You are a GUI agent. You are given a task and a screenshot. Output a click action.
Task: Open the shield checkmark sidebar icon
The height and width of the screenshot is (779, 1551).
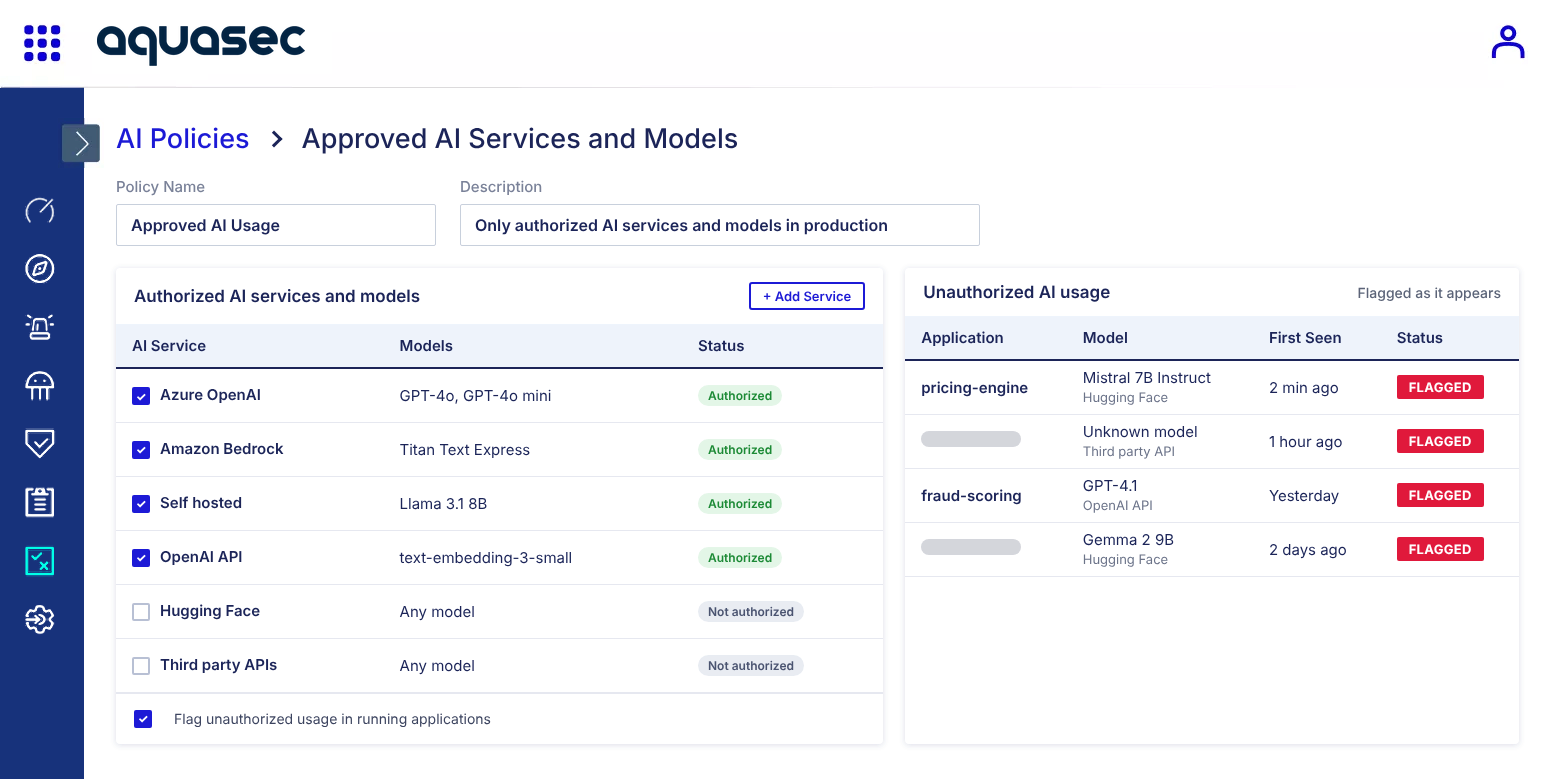pos(40,444)
